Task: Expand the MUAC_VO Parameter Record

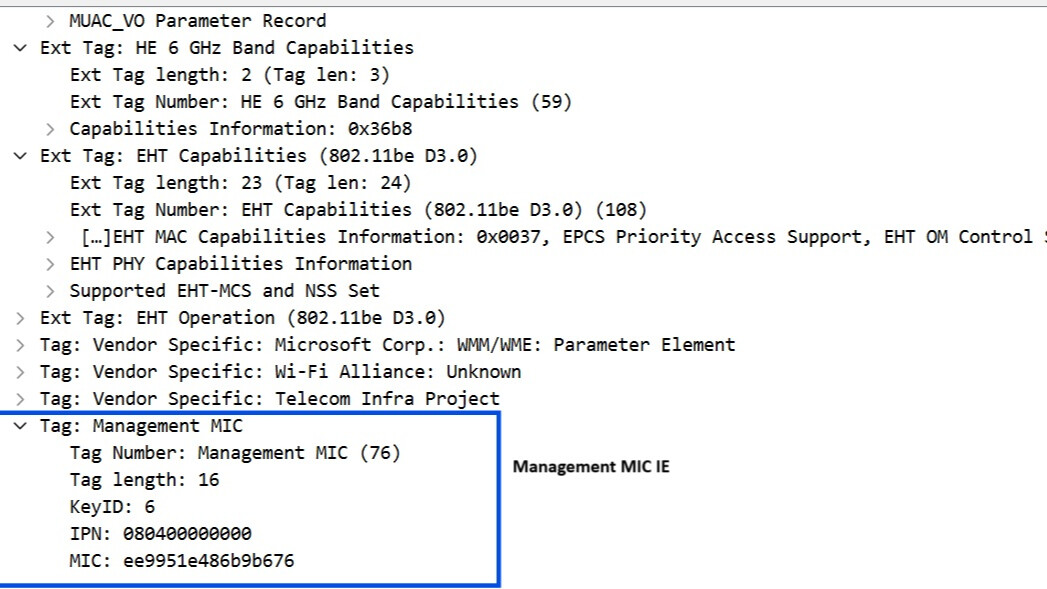Action: click(50, 21)
